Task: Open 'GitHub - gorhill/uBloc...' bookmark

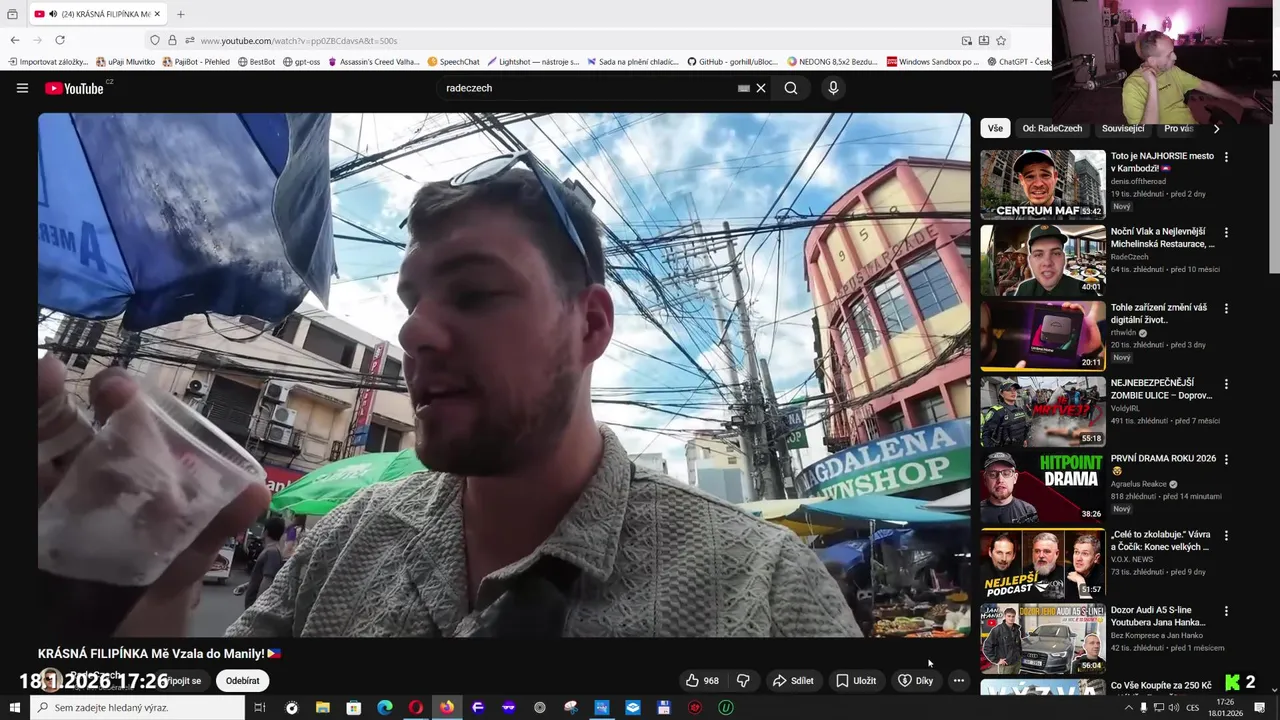Action: click(732, 62)
